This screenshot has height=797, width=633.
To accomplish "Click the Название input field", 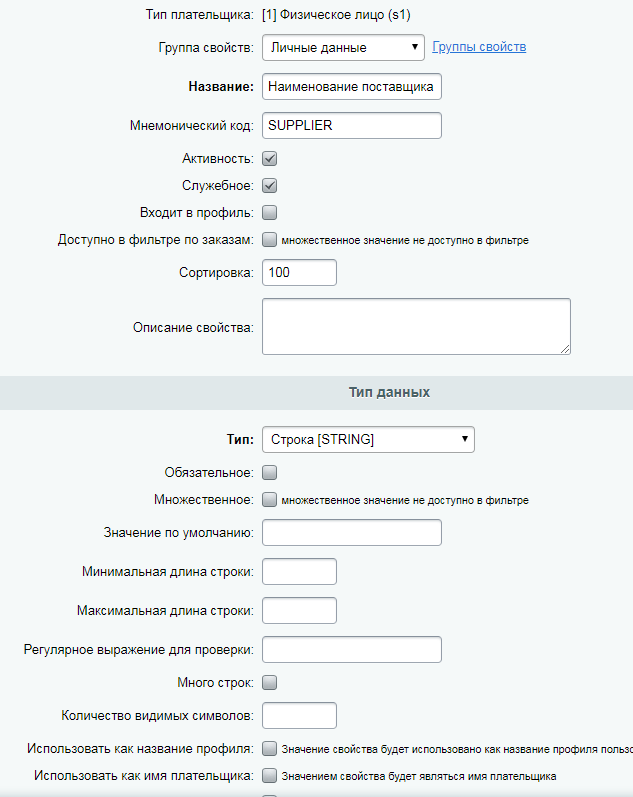I will tap(351, 87).
